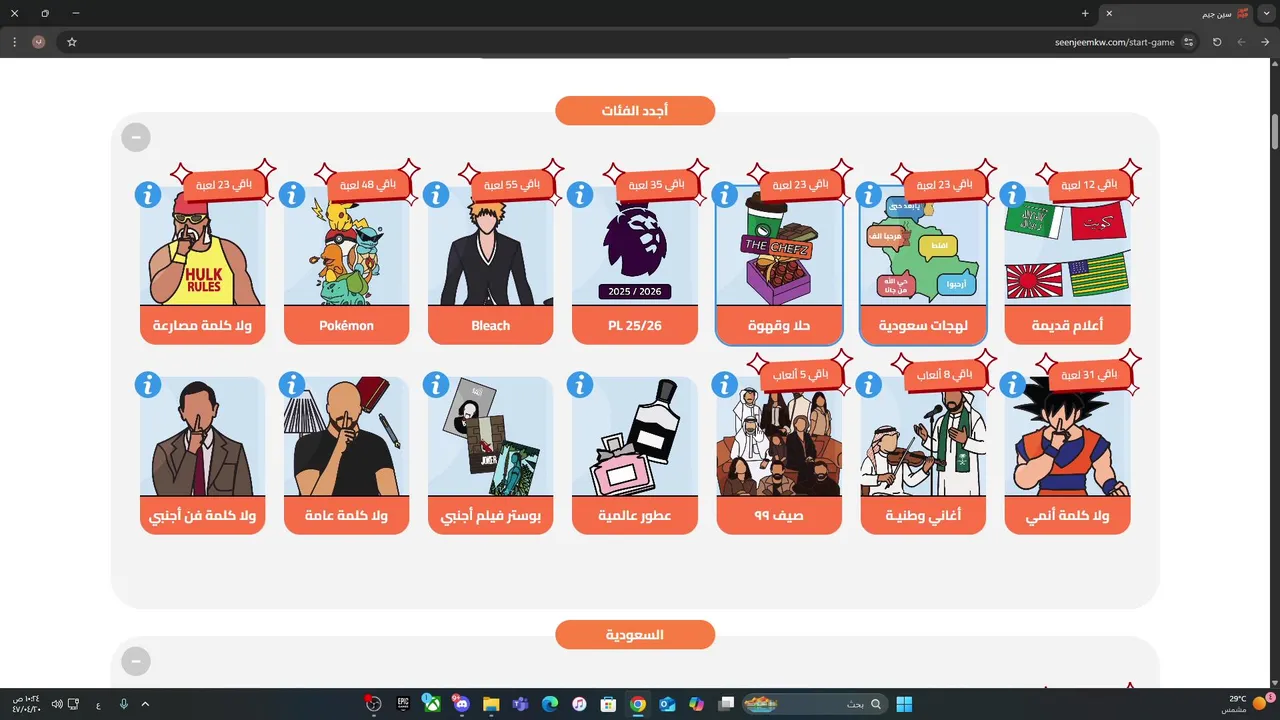Click the عطور عالمية orange label

click(635, 515)
